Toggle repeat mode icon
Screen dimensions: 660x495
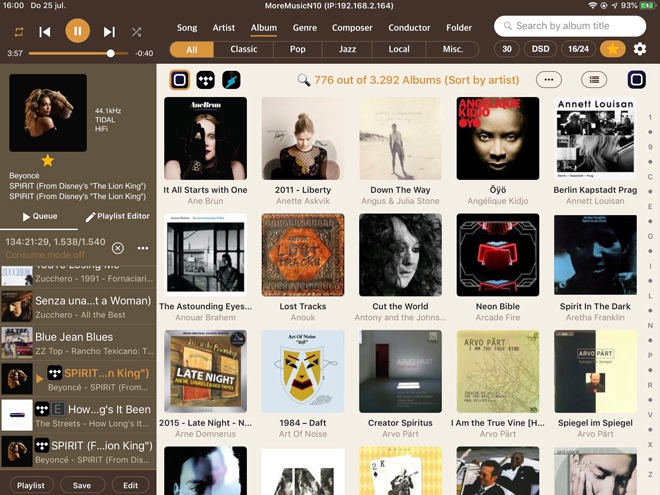tap(19, 32)
